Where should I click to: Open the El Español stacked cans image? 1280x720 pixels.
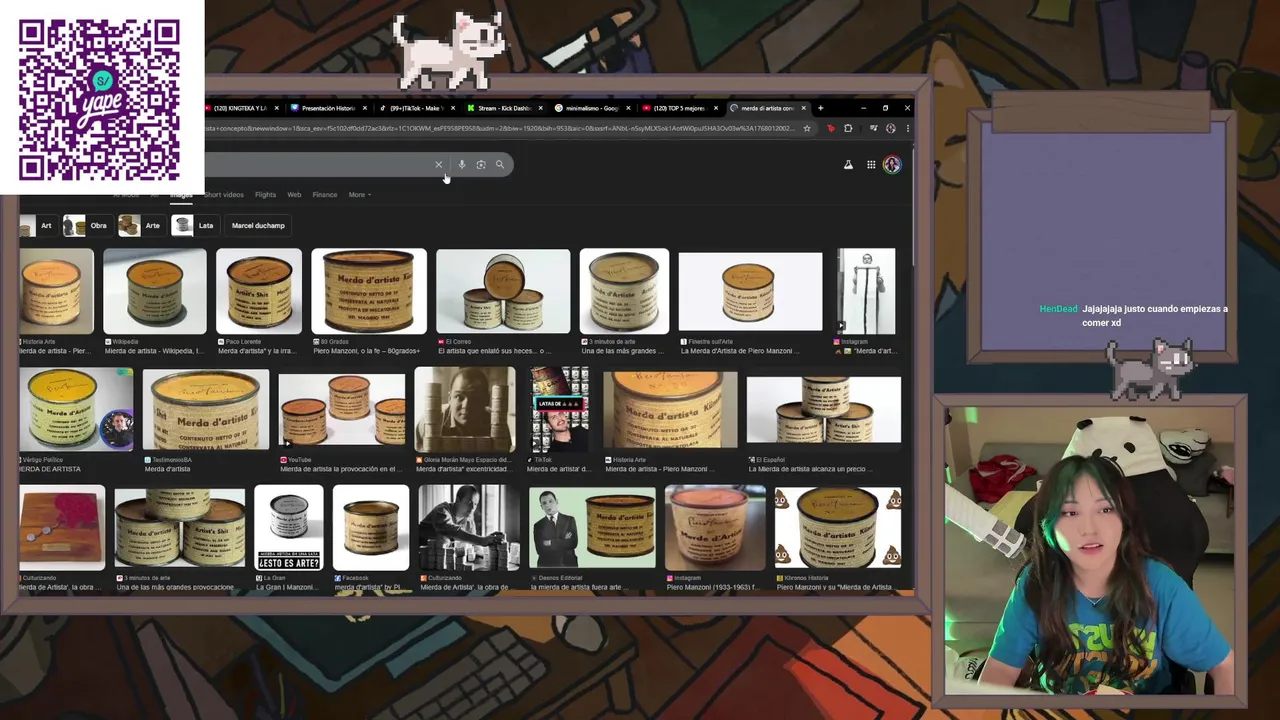coord(824,409)
